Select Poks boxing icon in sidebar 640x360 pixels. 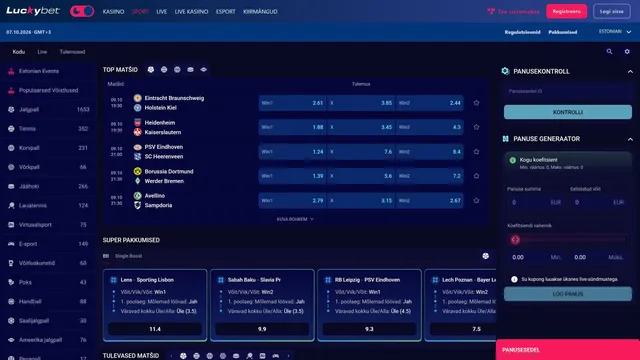coord(11,282)
